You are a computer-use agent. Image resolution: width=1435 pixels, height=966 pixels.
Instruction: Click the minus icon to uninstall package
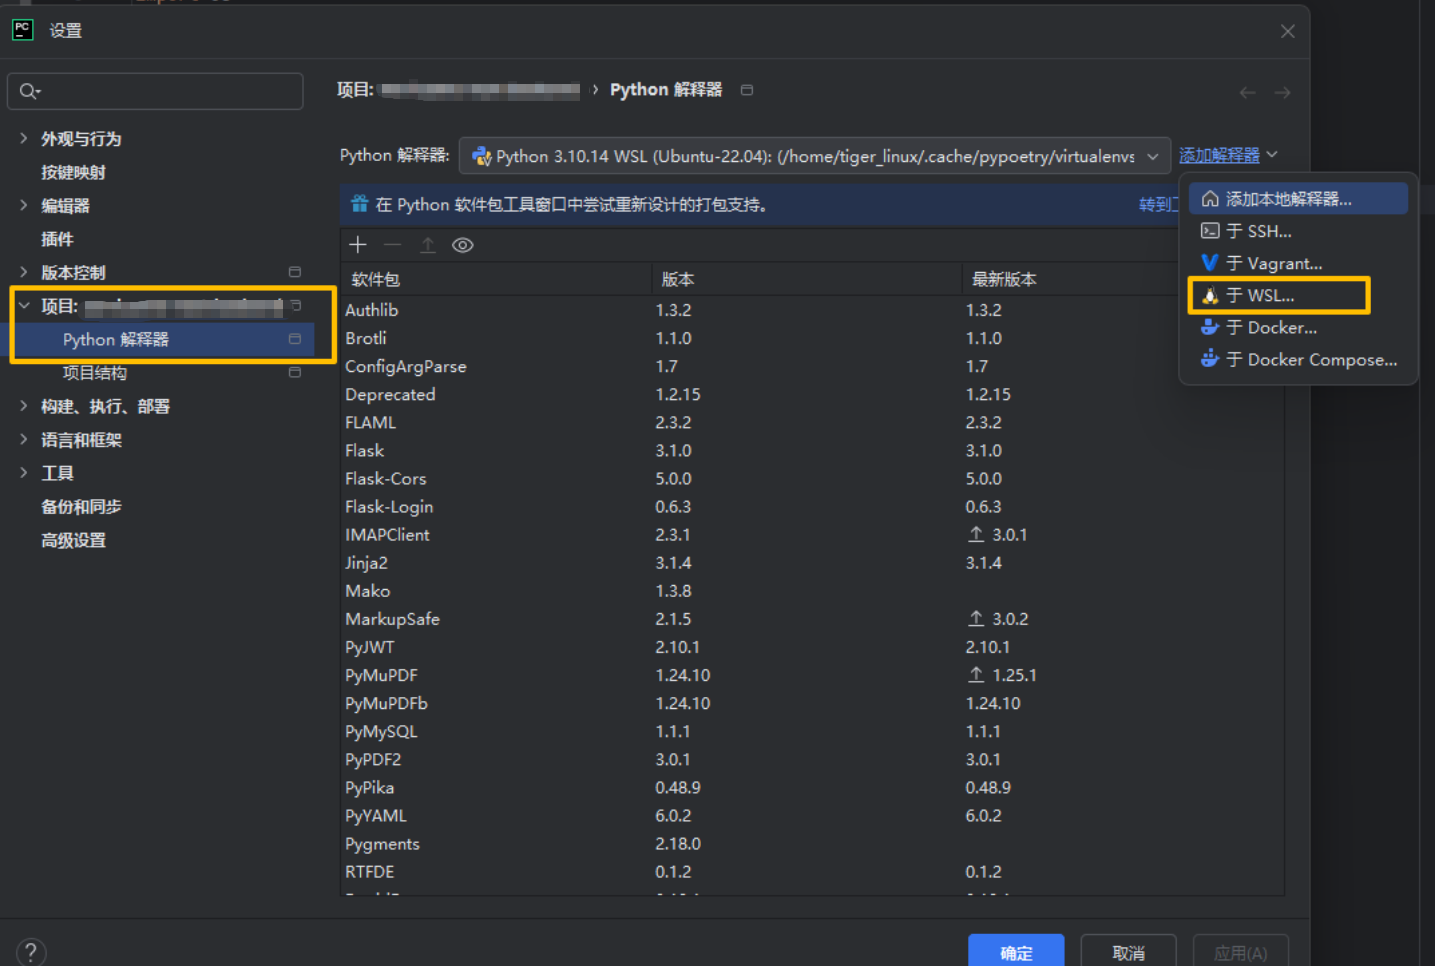click(x=392, y=245)
